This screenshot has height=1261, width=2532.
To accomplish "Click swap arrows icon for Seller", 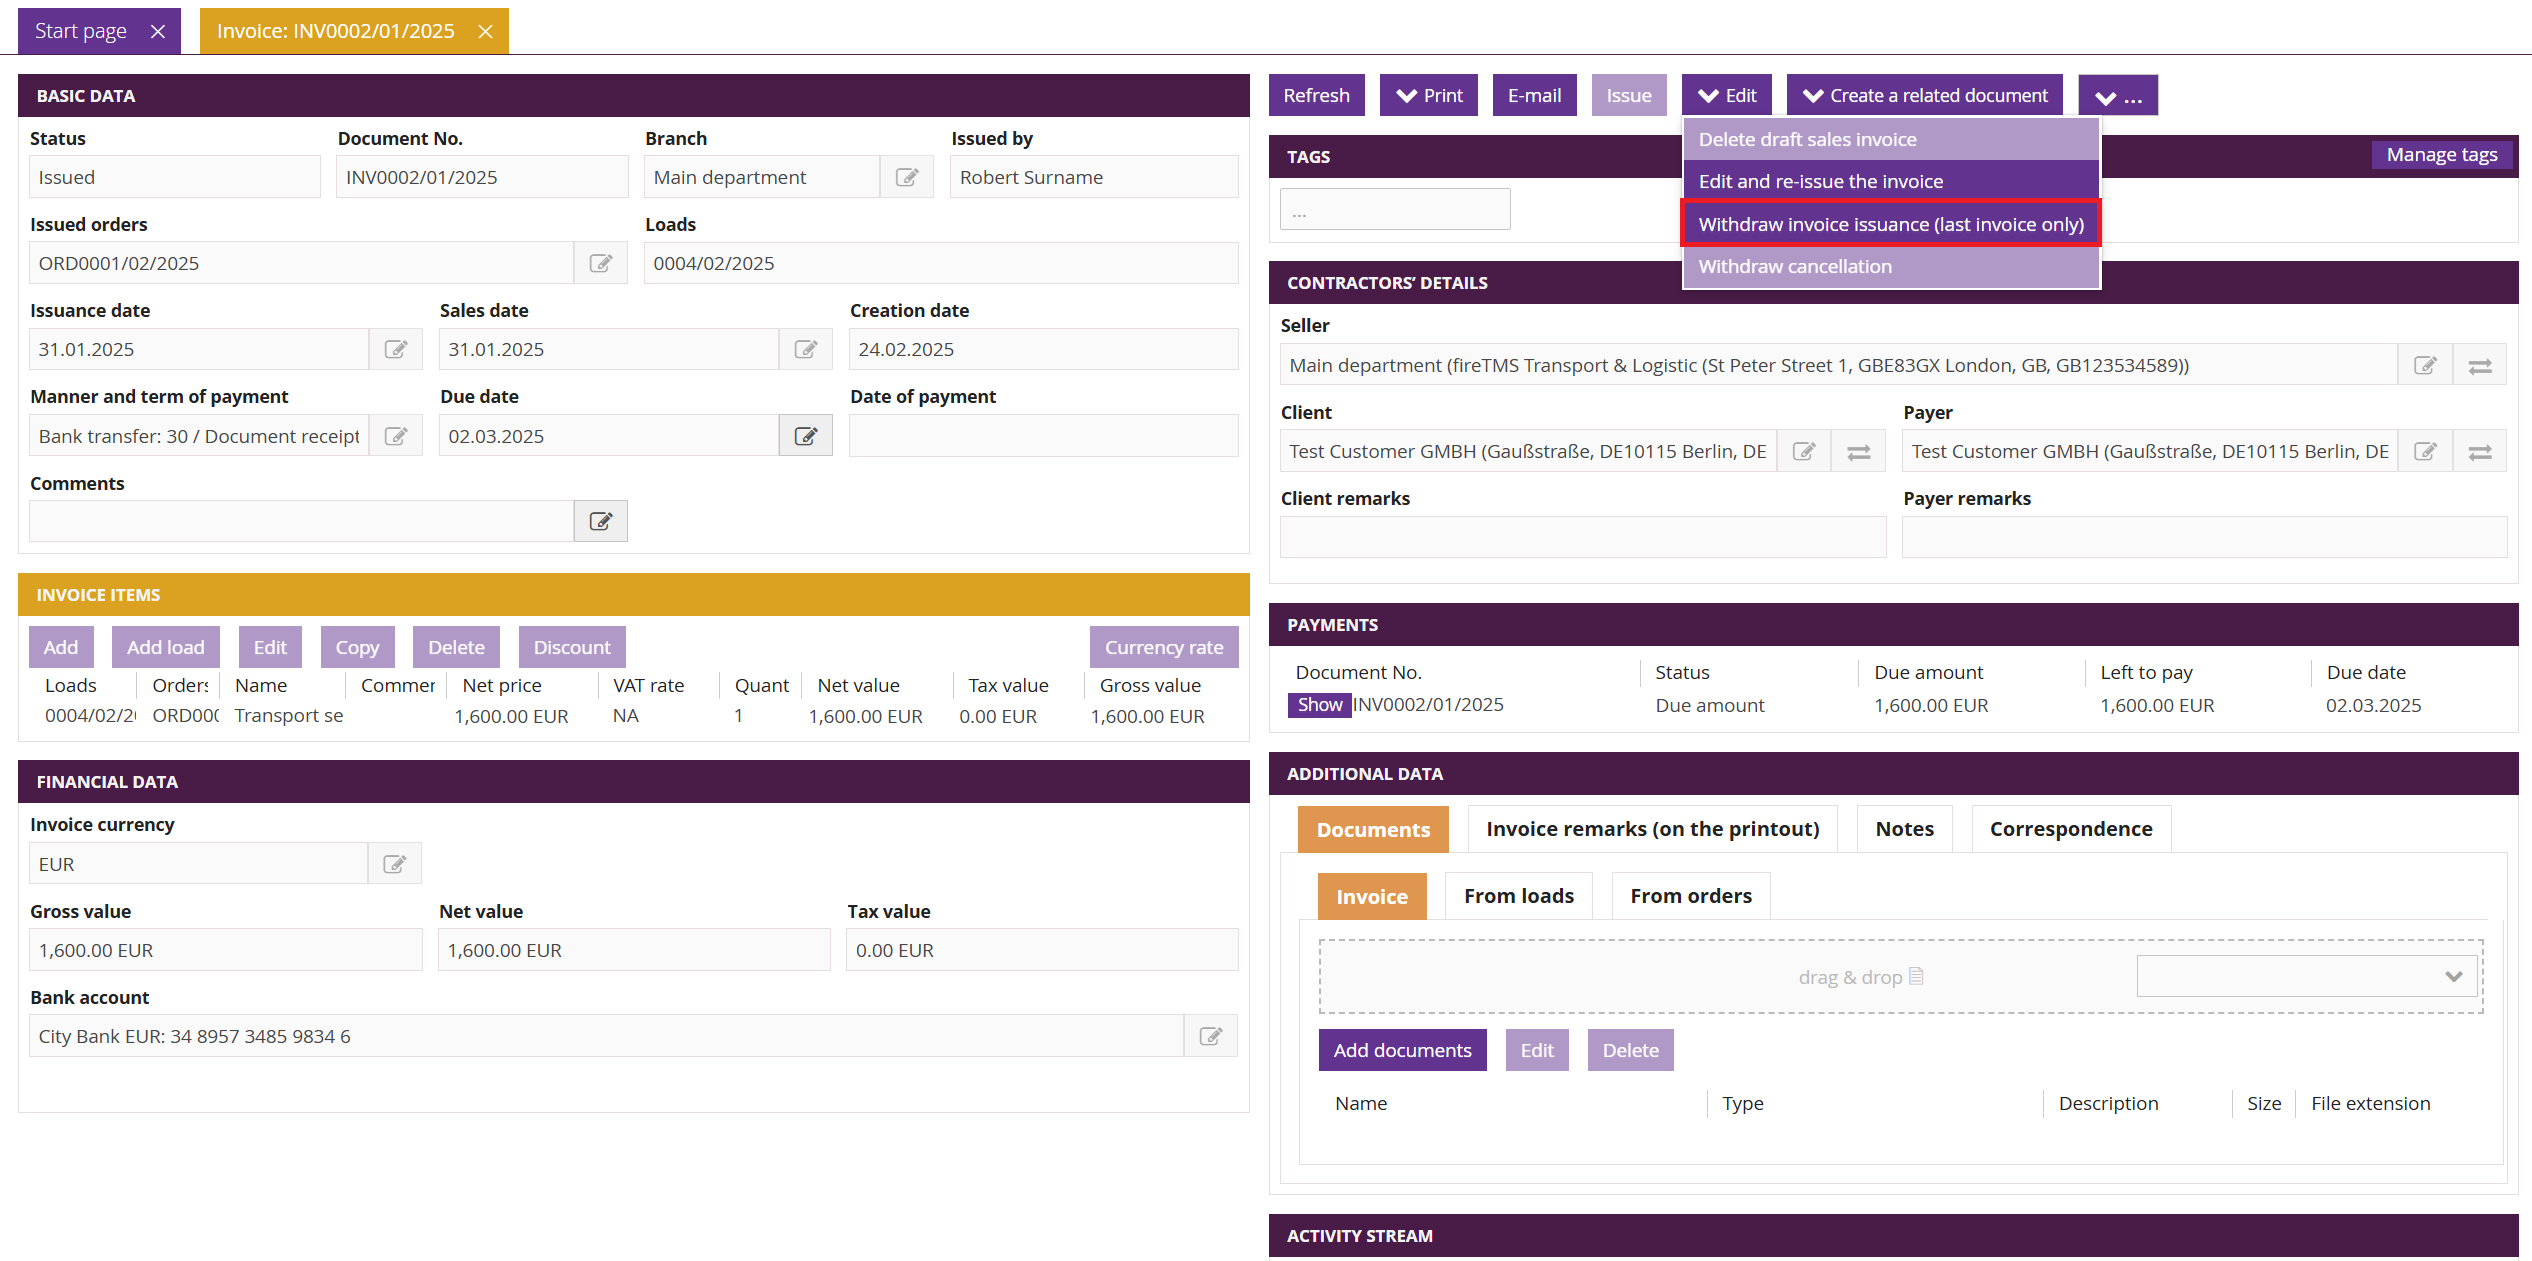I will 2480,366.
